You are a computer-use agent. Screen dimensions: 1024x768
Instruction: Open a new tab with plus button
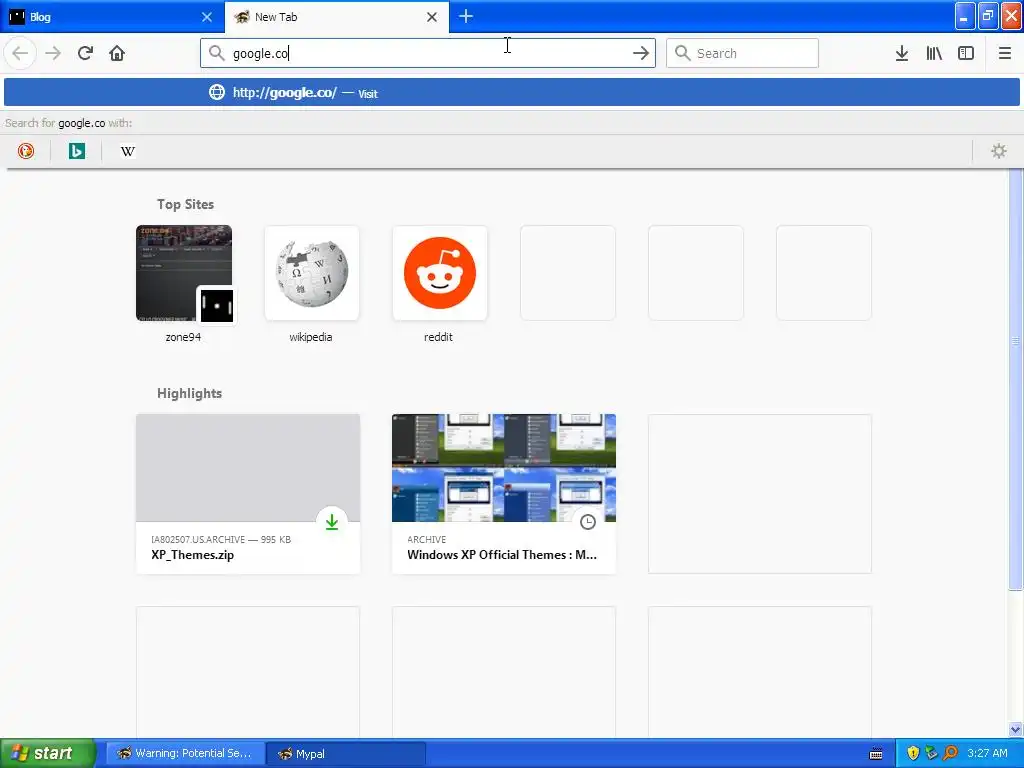click(x=466, y=16)
